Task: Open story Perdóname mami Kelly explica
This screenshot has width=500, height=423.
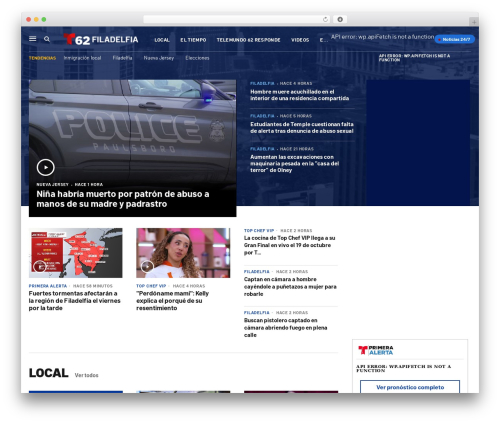Action: coord(172,301)
